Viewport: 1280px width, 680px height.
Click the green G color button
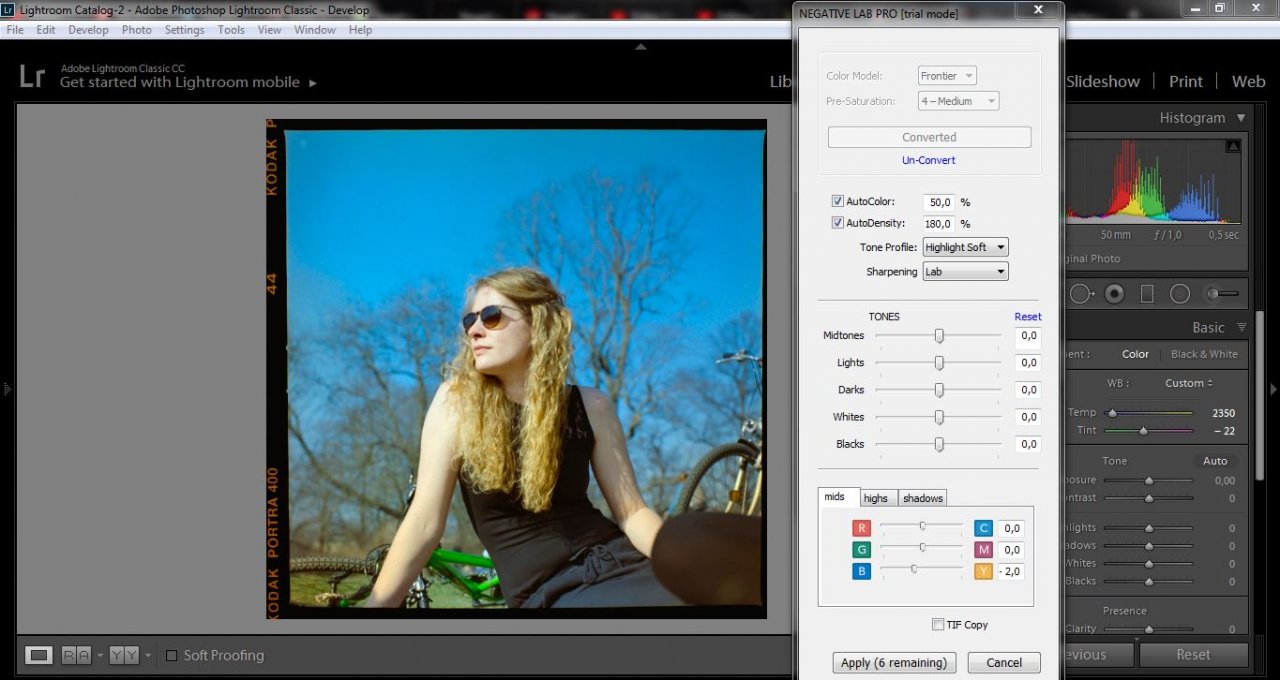pos(861,550)
